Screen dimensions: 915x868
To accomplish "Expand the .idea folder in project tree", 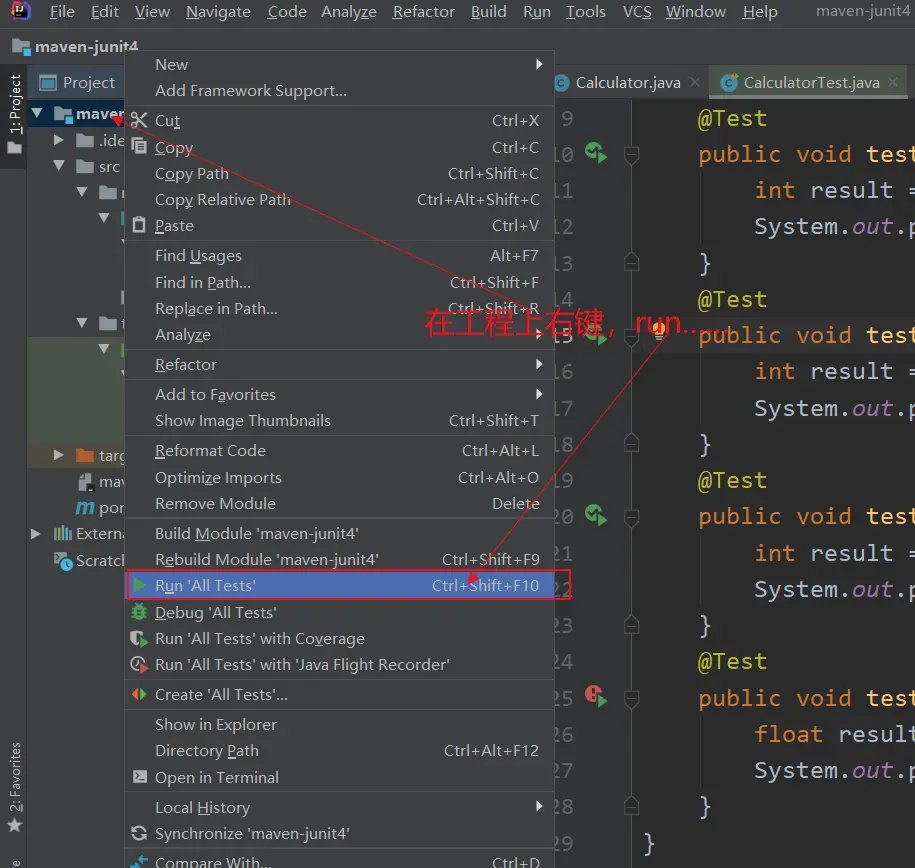I will point(60,141).
